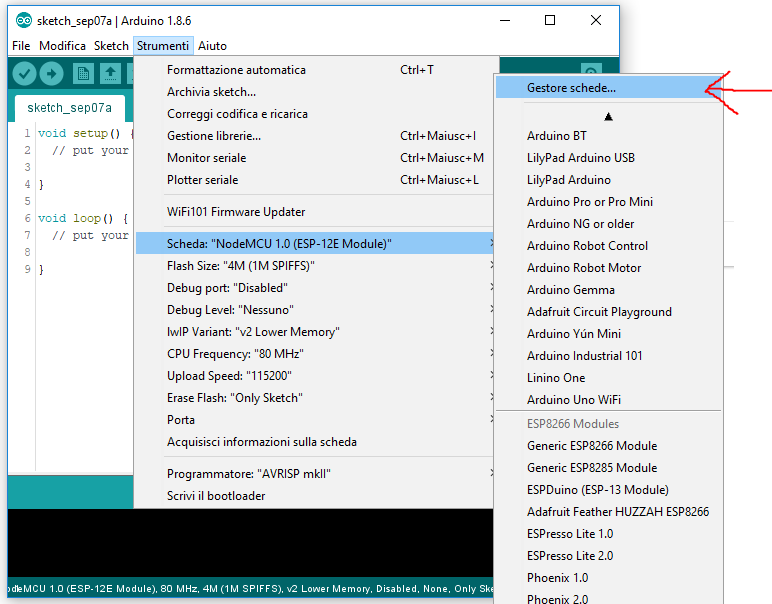This screenshot has width=772, height=604.
Task: Expand Debug port Disabled submenu
Action: 314,288
